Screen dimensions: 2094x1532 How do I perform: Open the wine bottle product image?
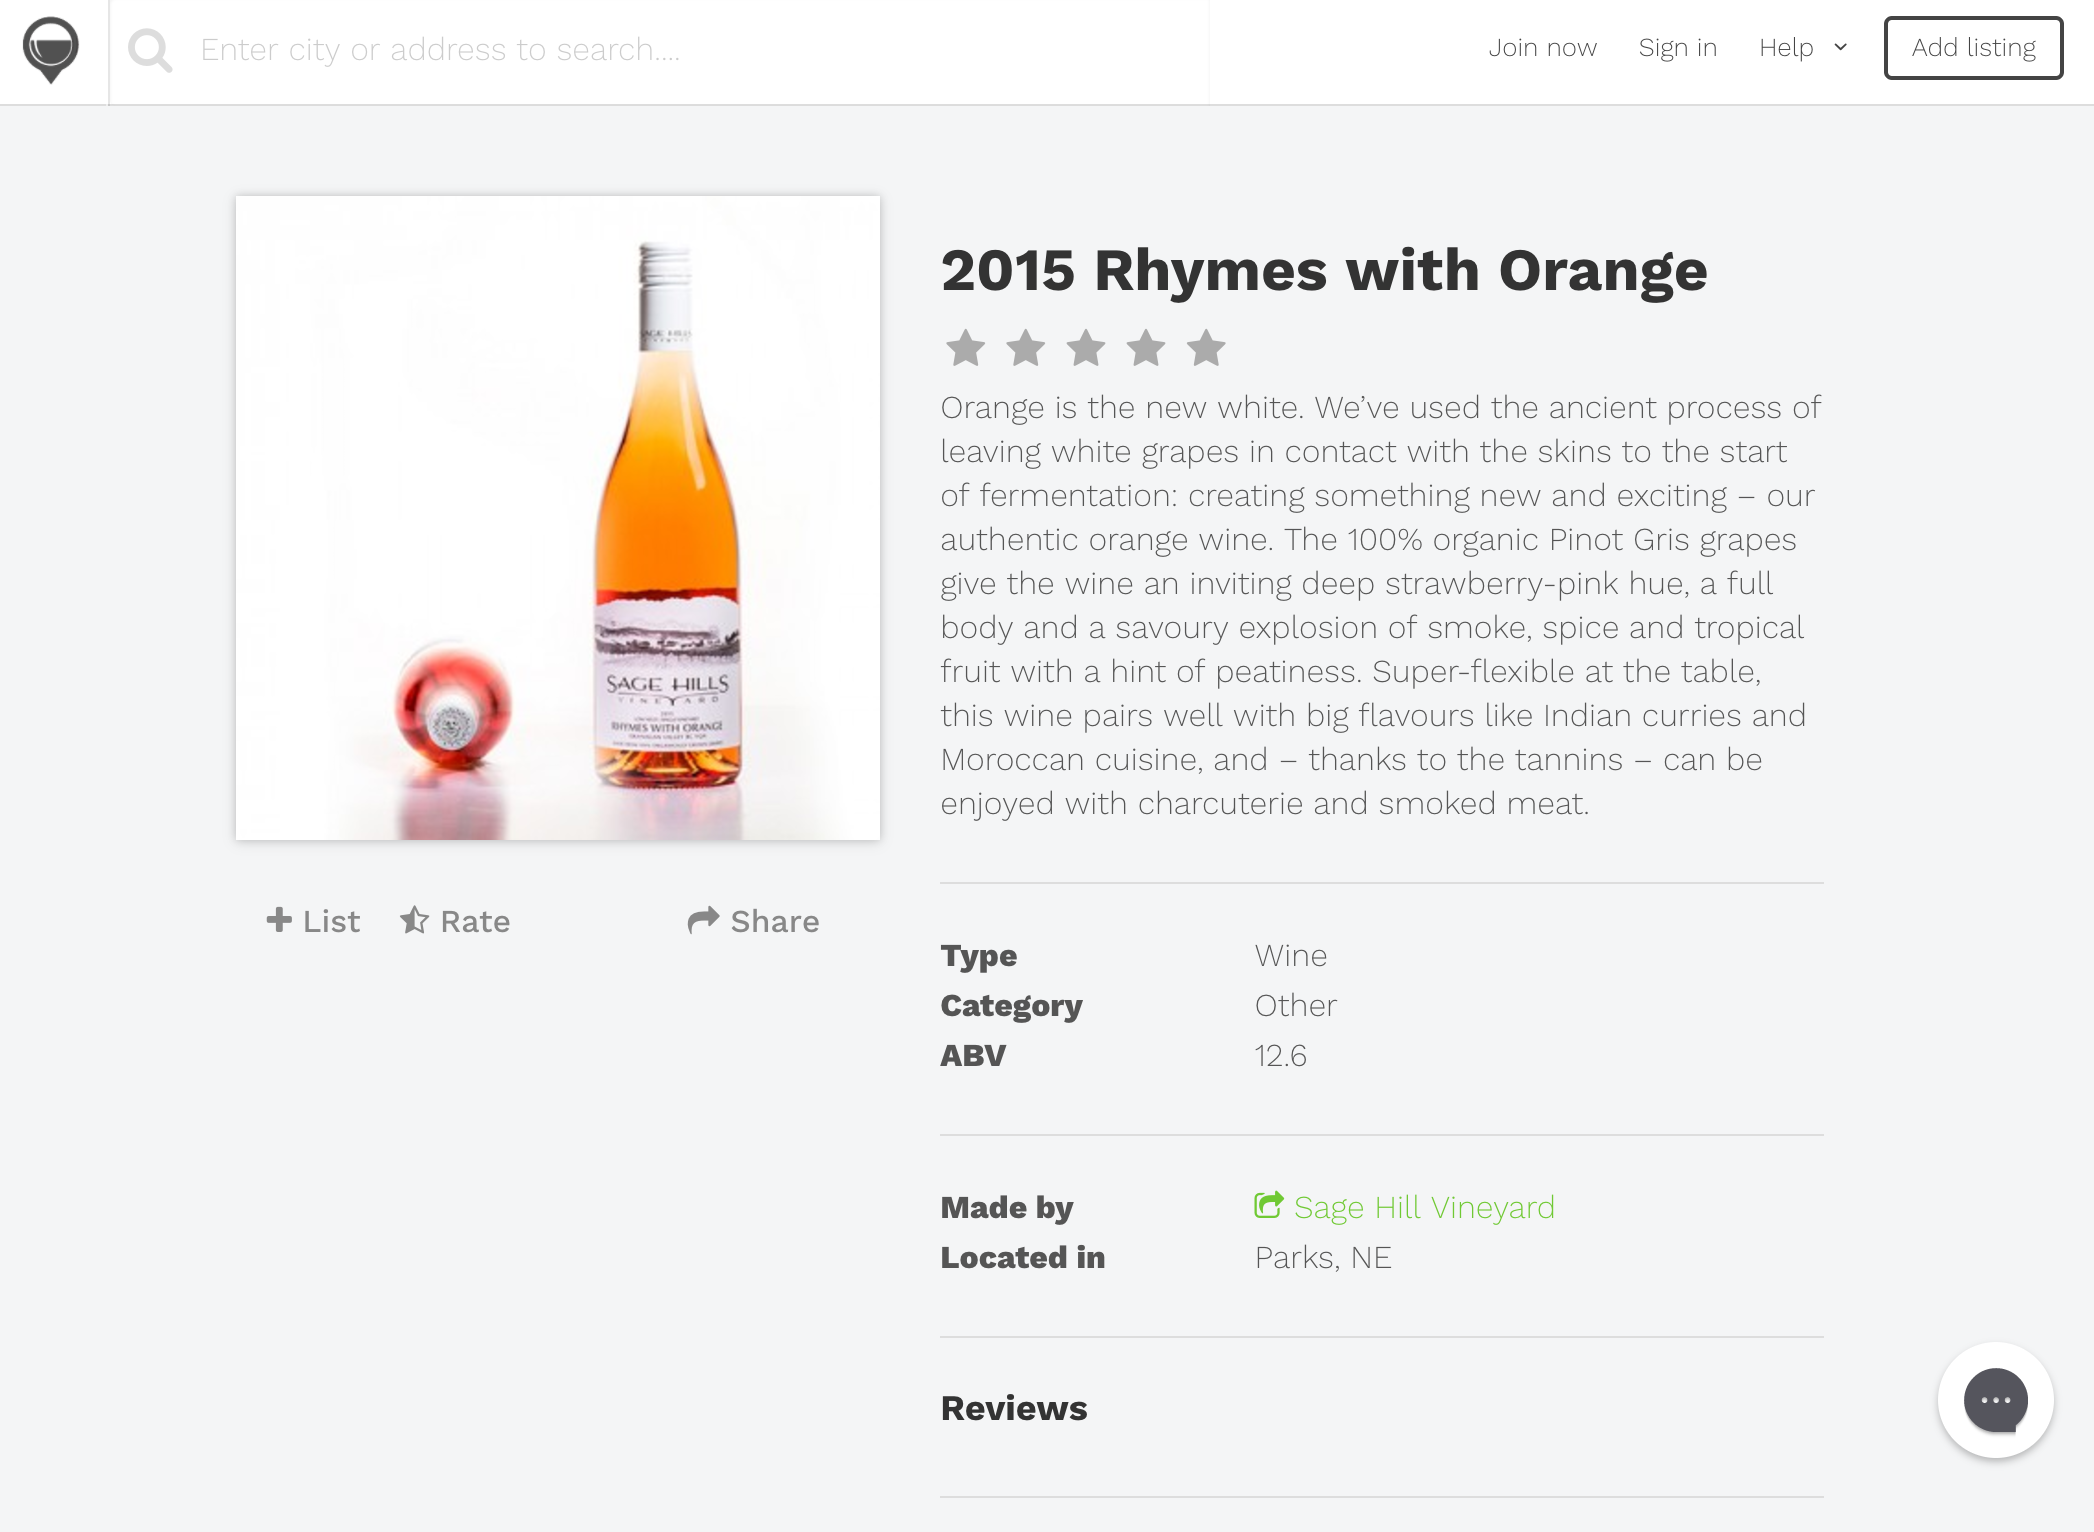[558, 518]
